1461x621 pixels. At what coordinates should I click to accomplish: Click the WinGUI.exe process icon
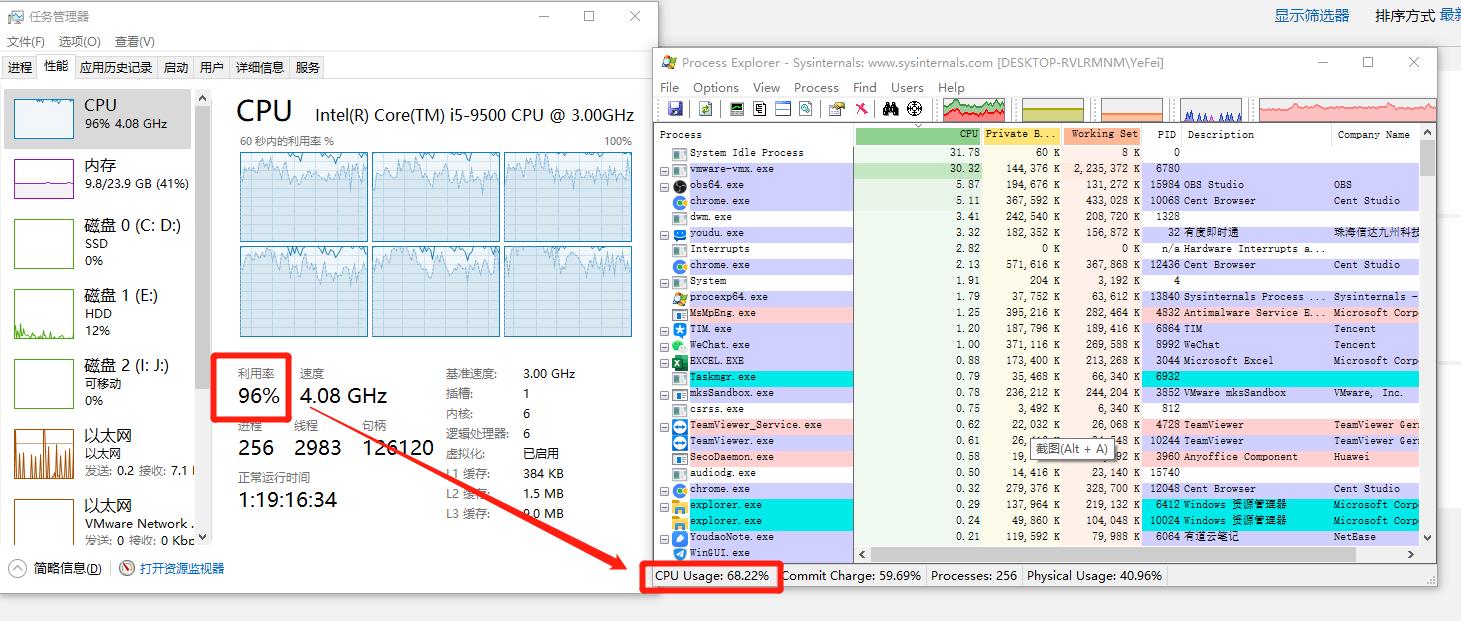pos(680,553)
